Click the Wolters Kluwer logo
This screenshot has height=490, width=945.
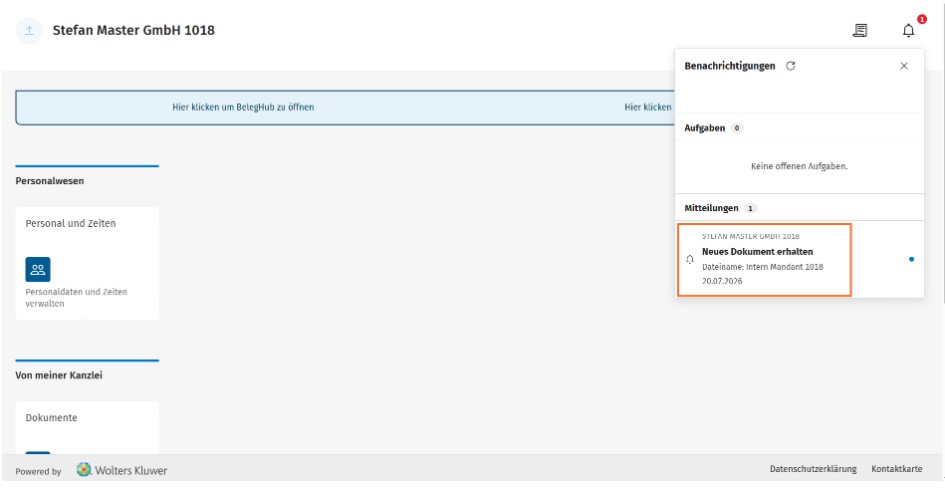(122, 470)
